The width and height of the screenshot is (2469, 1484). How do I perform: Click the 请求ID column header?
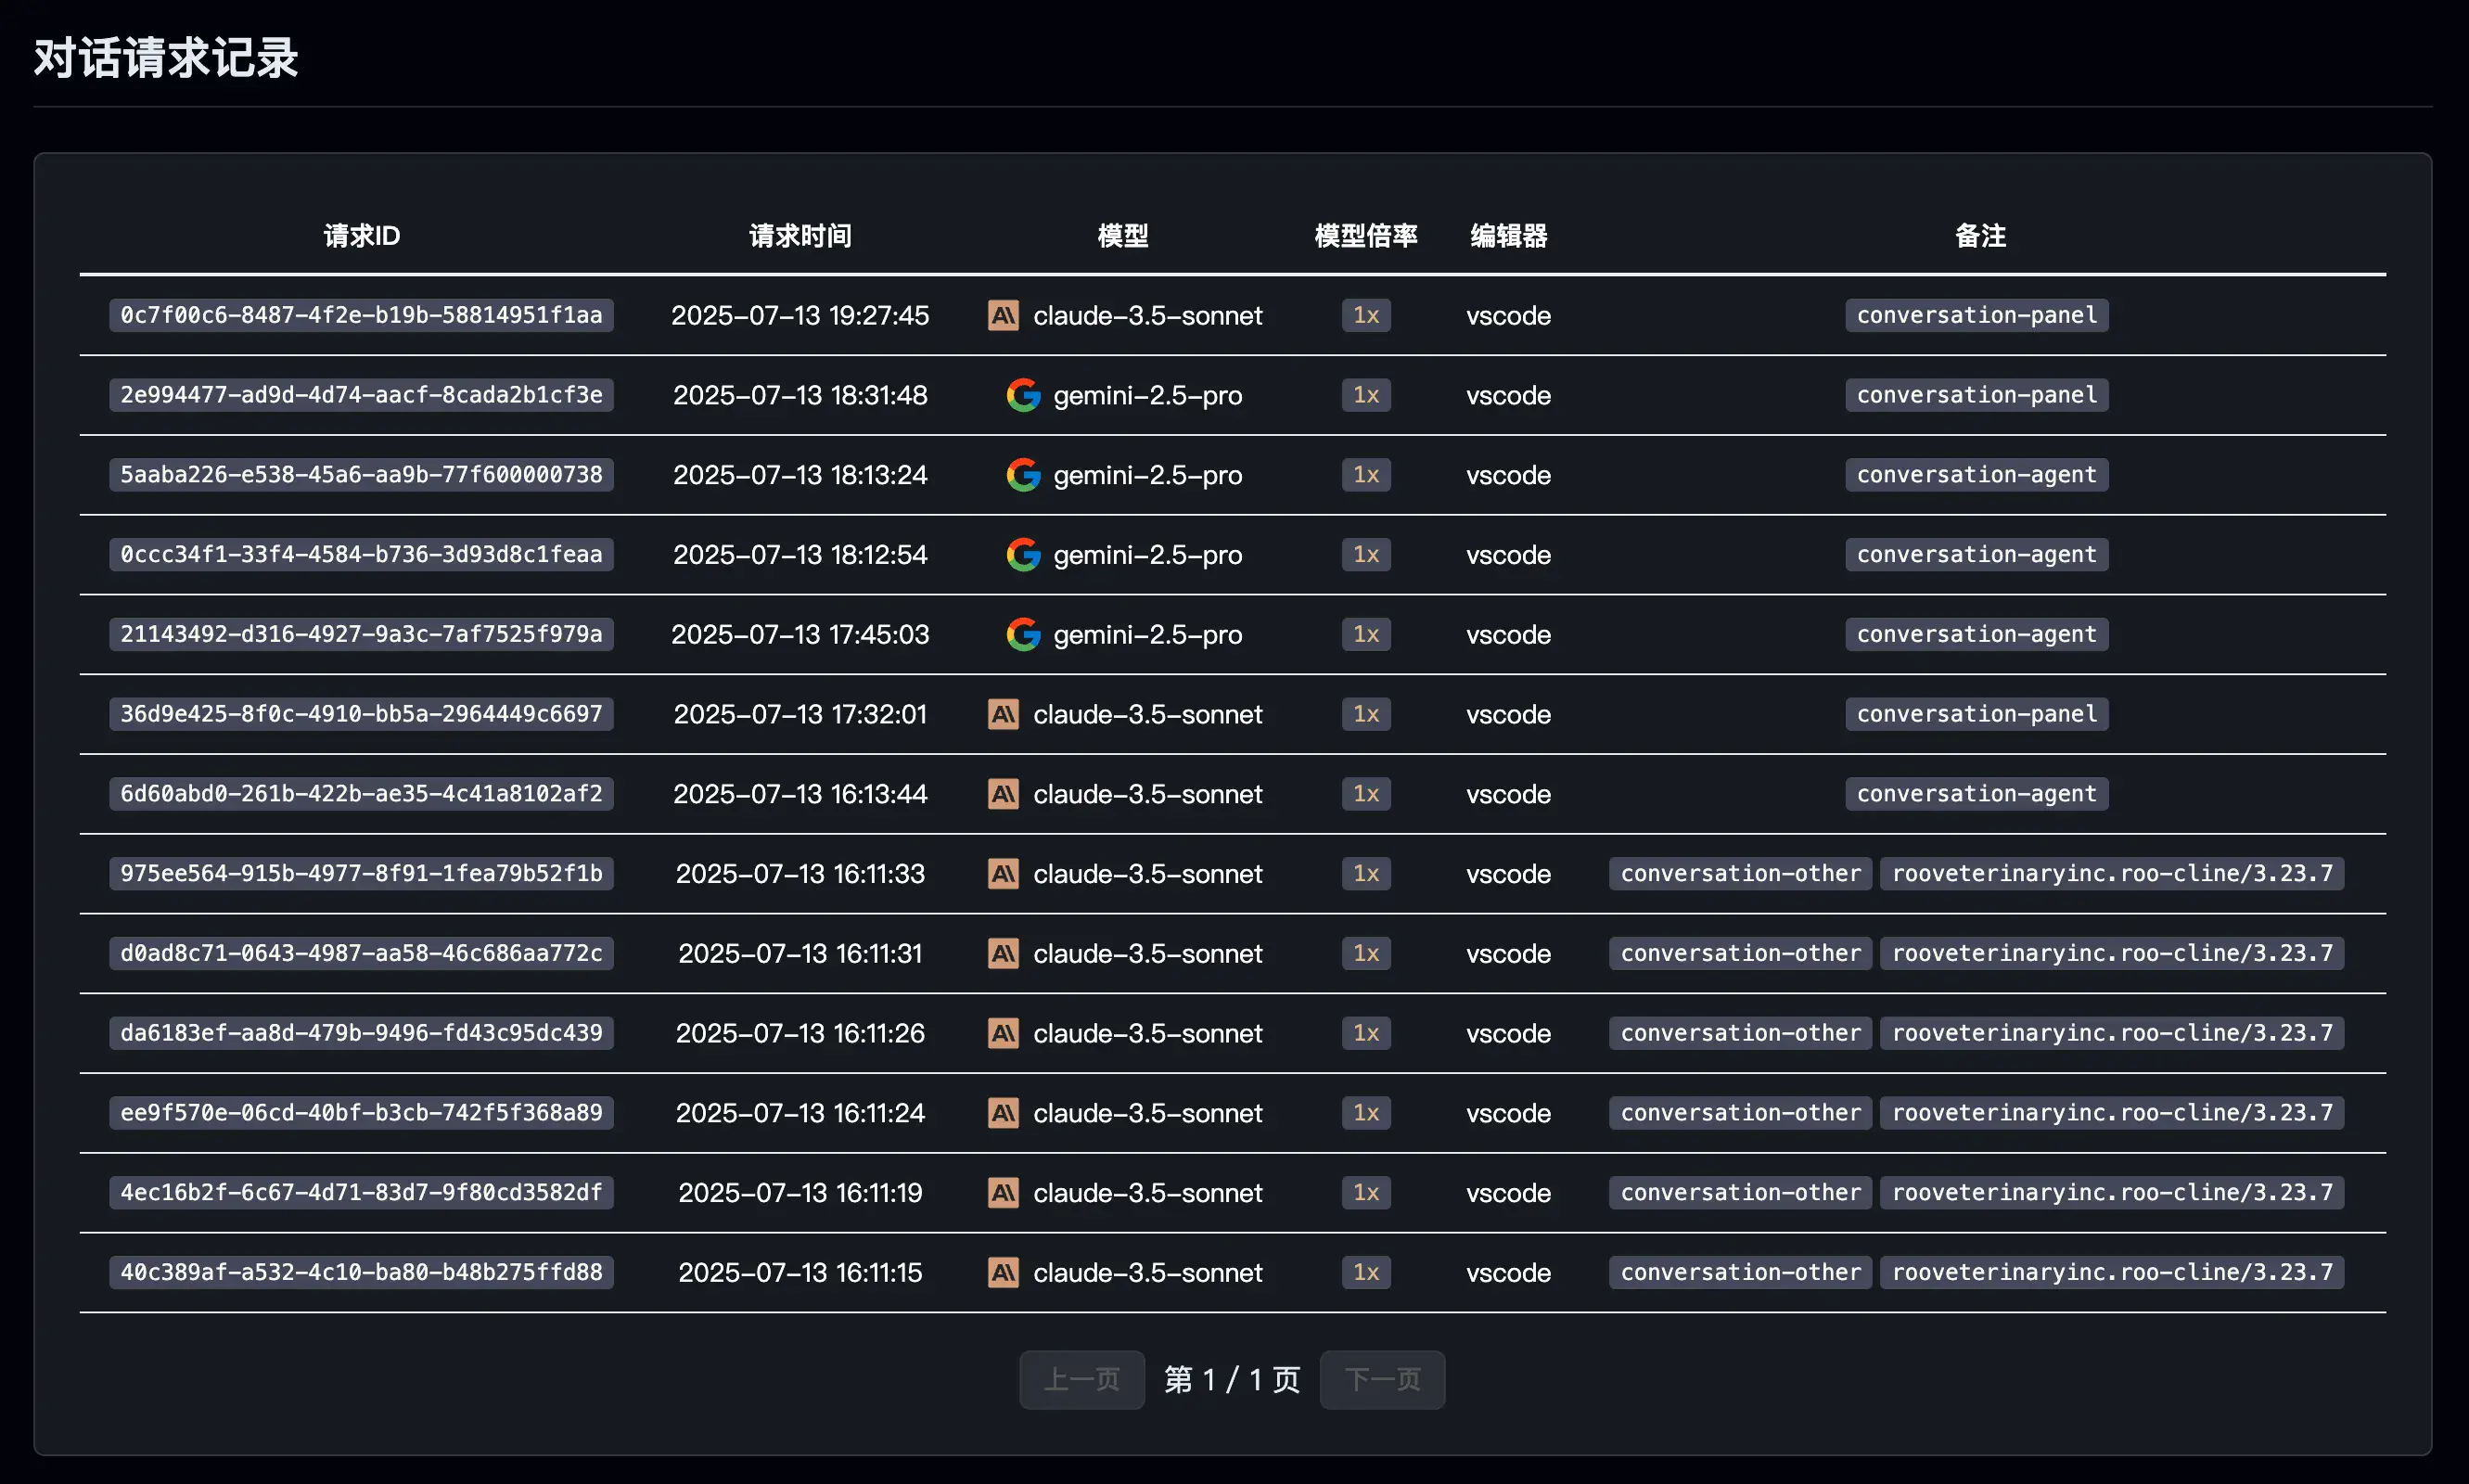point(361,236)
